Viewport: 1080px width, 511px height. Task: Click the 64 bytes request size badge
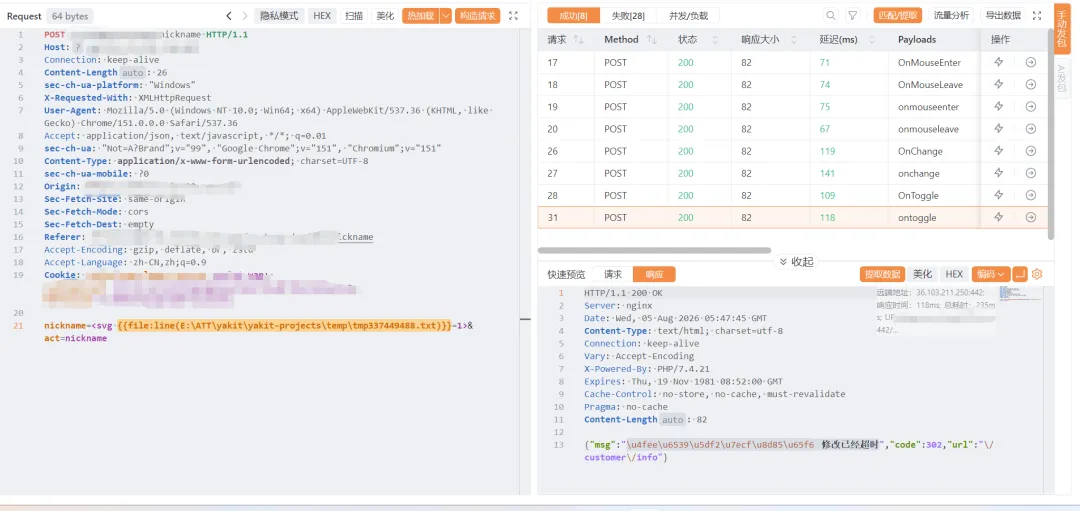coord(70,16)
